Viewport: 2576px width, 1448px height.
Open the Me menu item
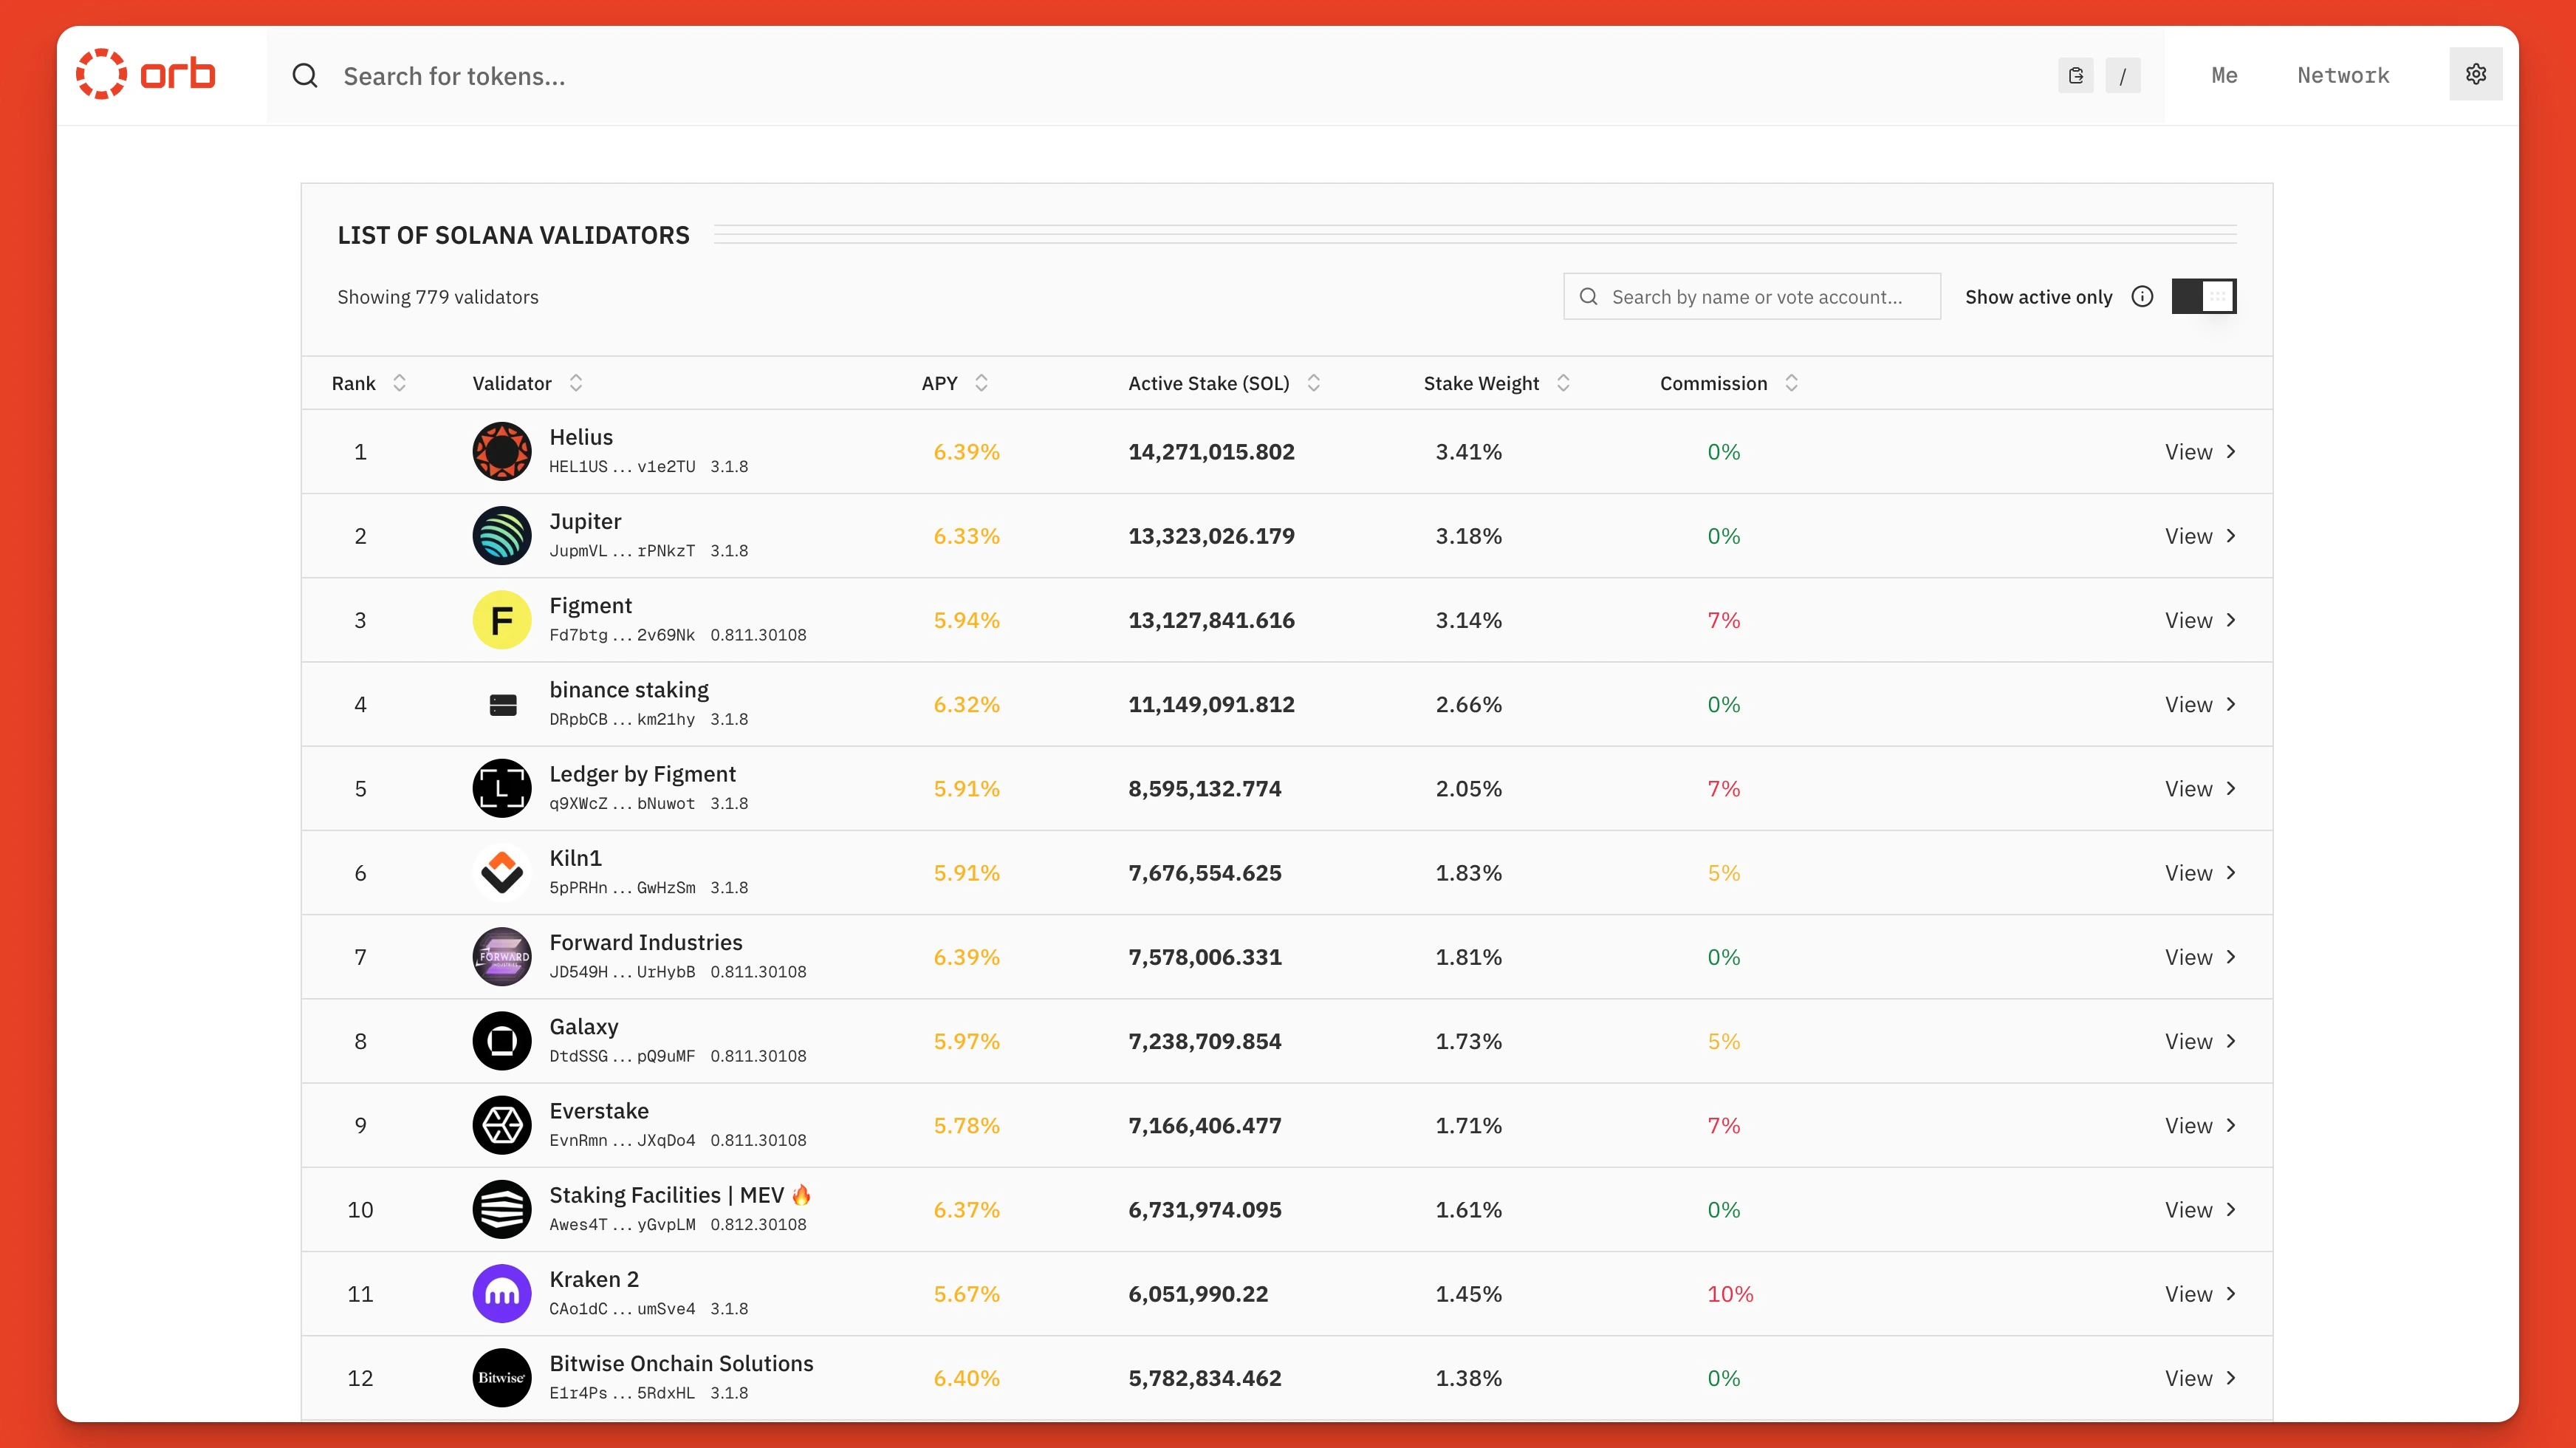(x=2224, y=76)
